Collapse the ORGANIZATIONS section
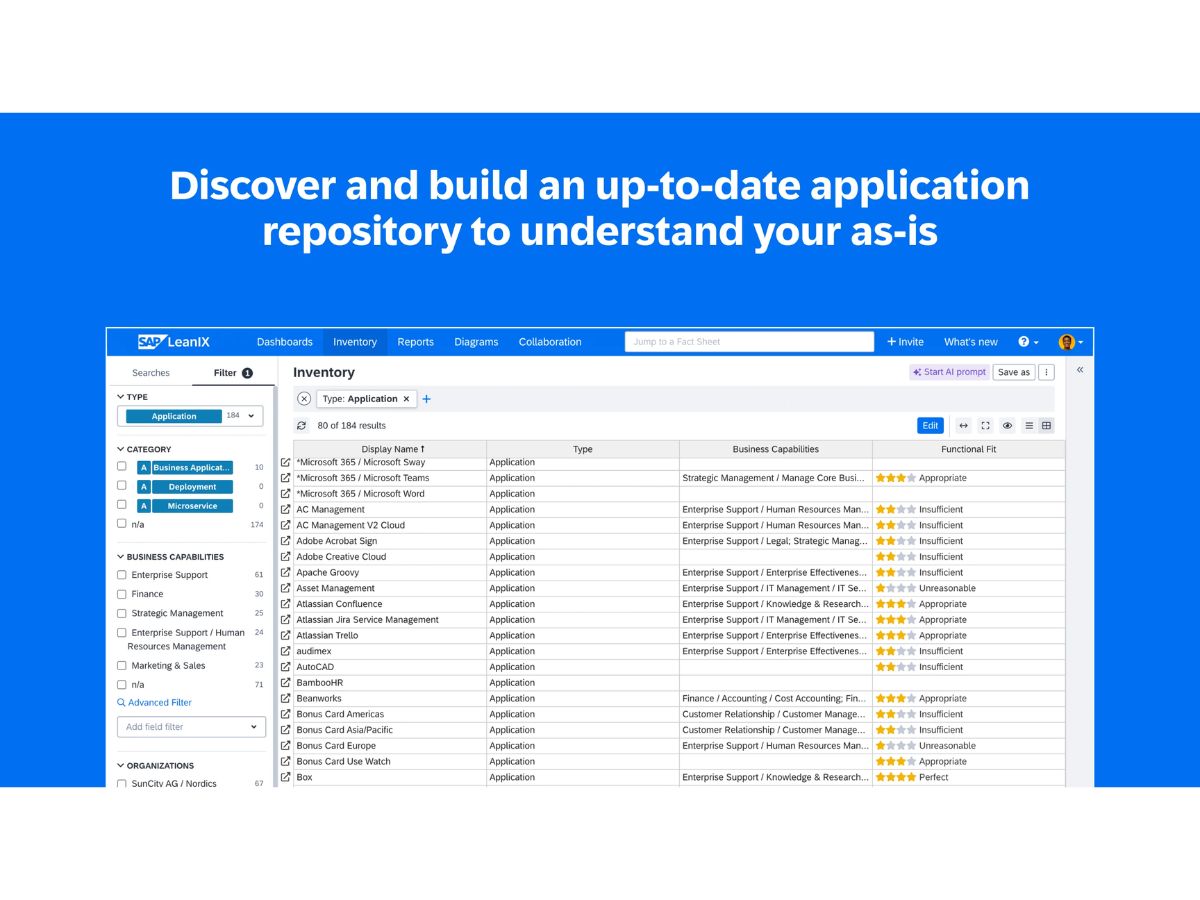Screen dimensions: 1200x900 [x=121, y=766]
